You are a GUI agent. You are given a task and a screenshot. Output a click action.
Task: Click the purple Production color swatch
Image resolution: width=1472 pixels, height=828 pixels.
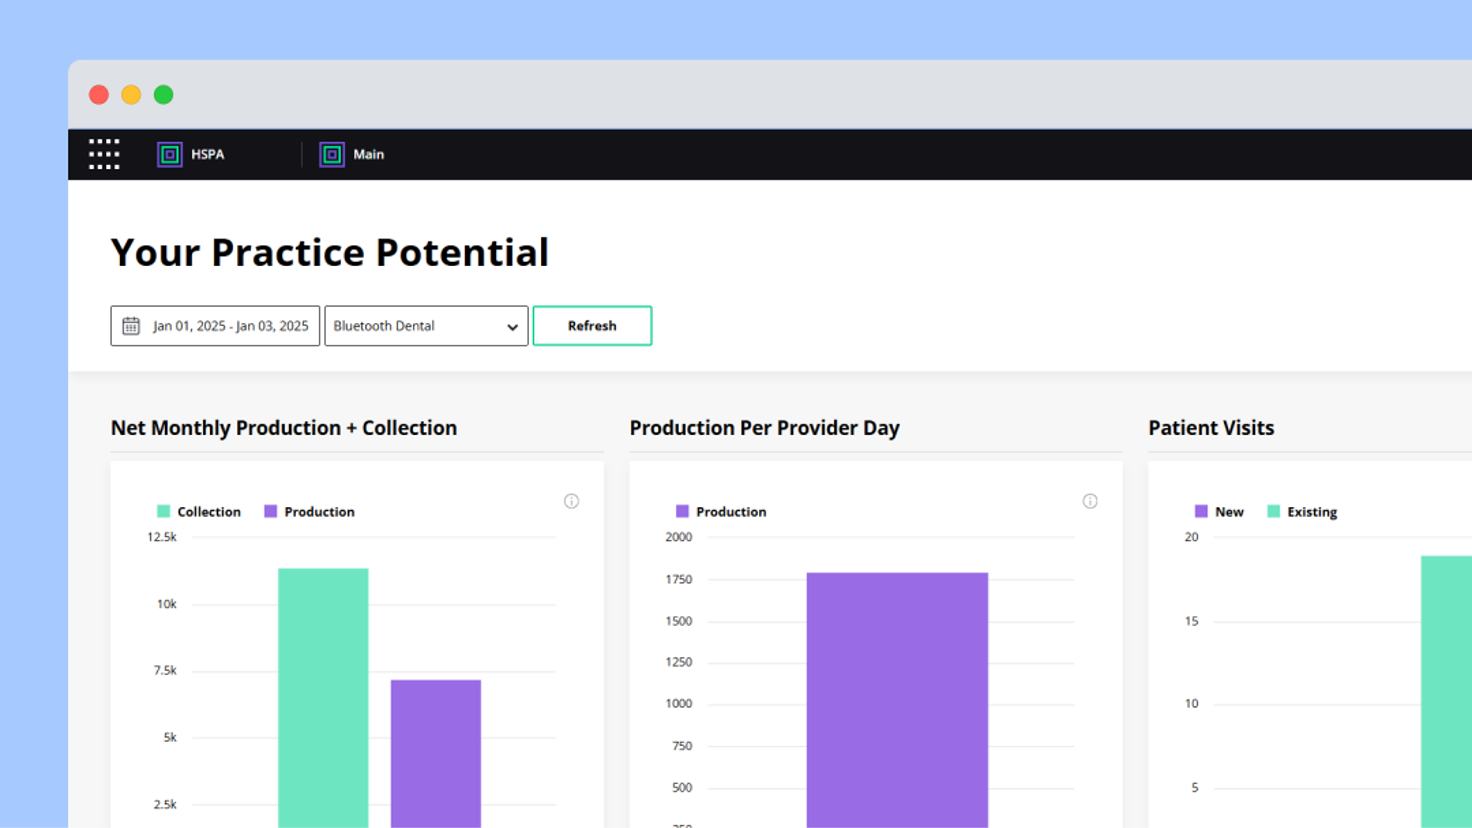coord(268,511)
